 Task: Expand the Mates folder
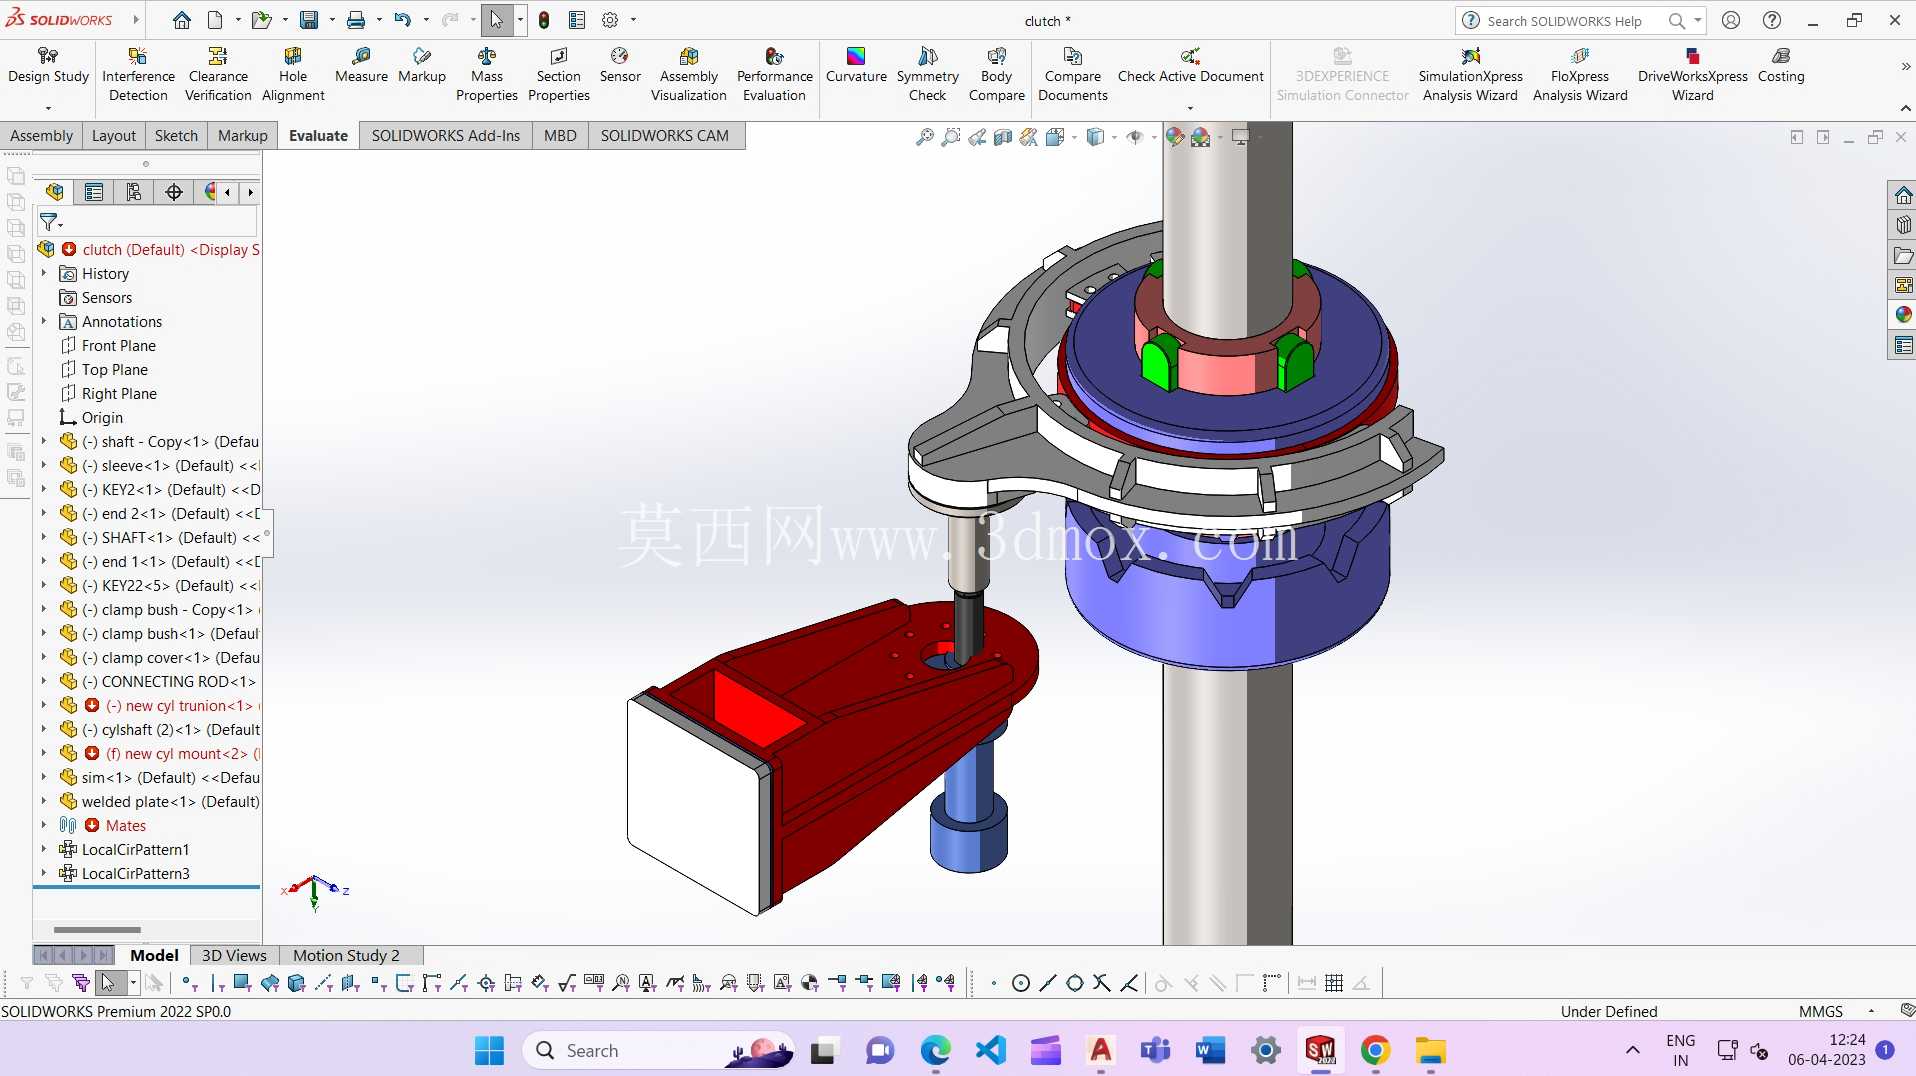tap(44, 825)
